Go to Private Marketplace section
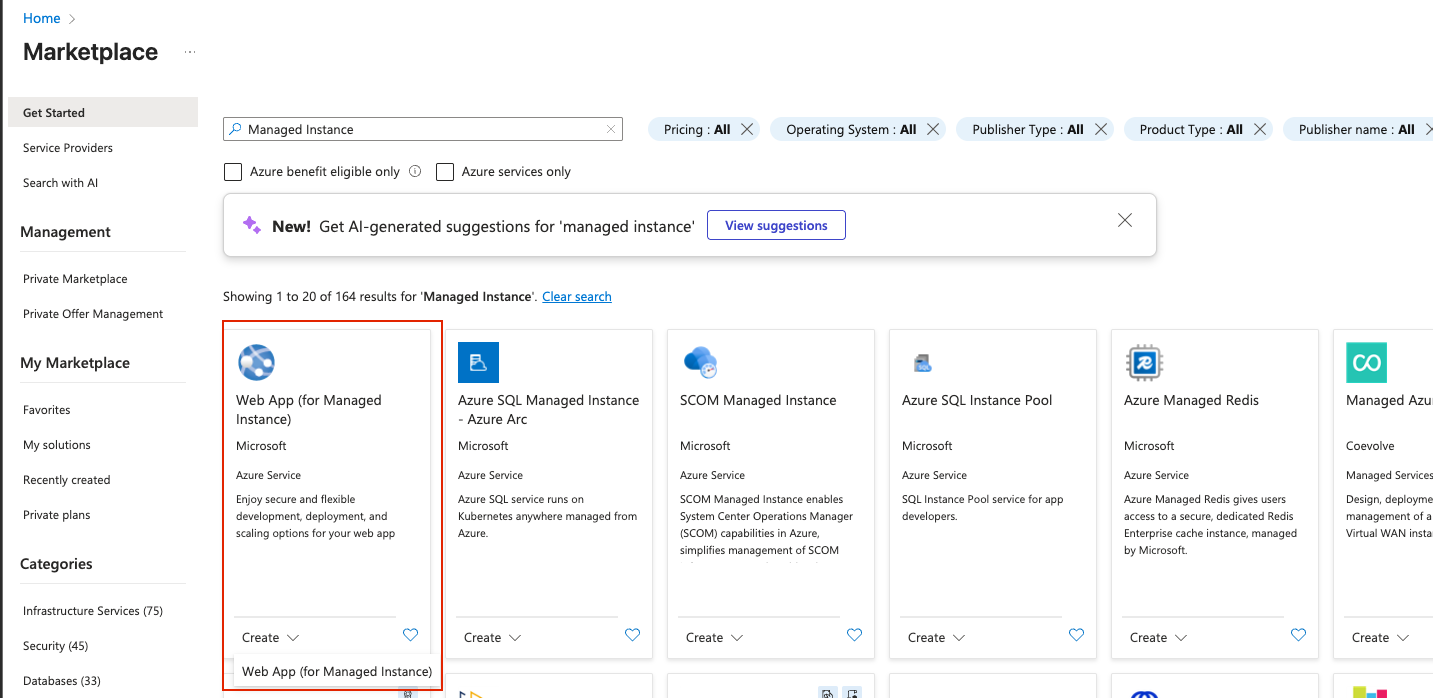The image size is (1433, 698). [x=75, y=279]
